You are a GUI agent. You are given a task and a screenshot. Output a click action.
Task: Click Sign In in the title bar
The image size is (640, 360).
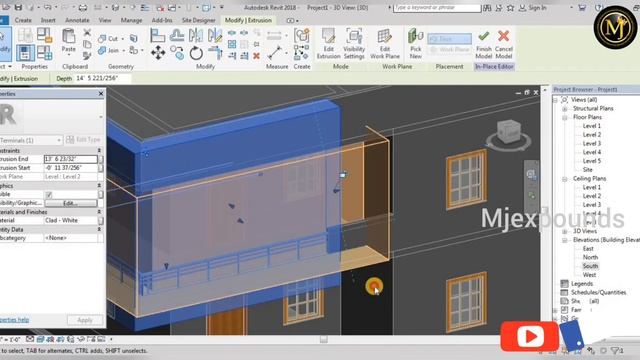coord(537,8)
